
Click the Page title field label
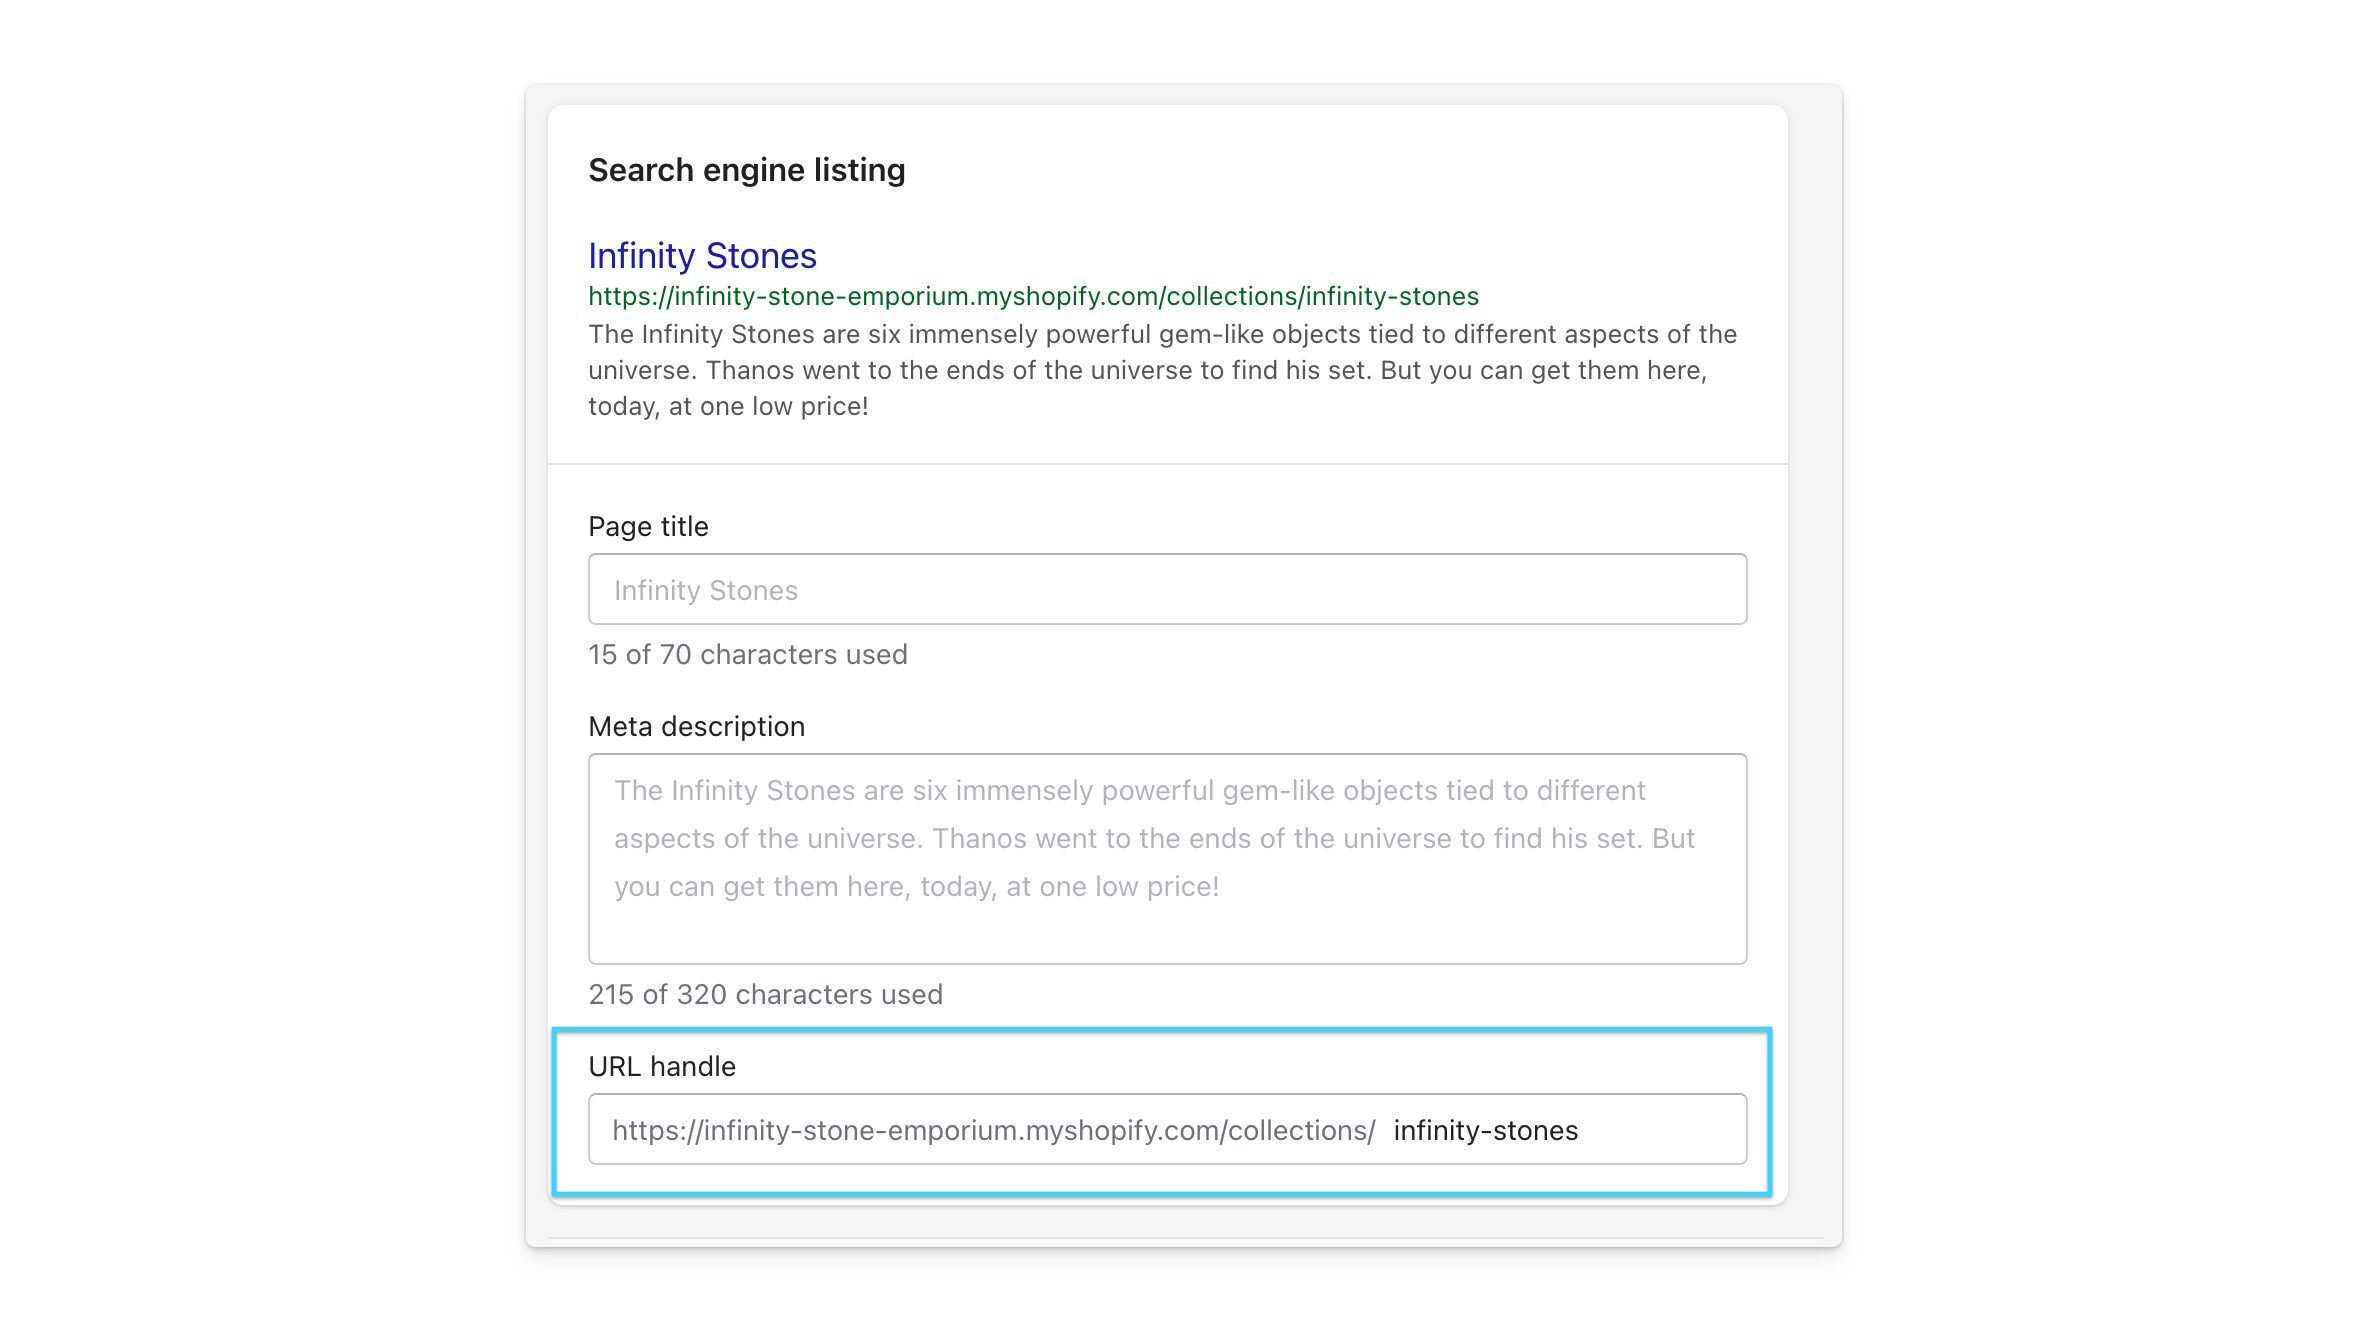648,526
